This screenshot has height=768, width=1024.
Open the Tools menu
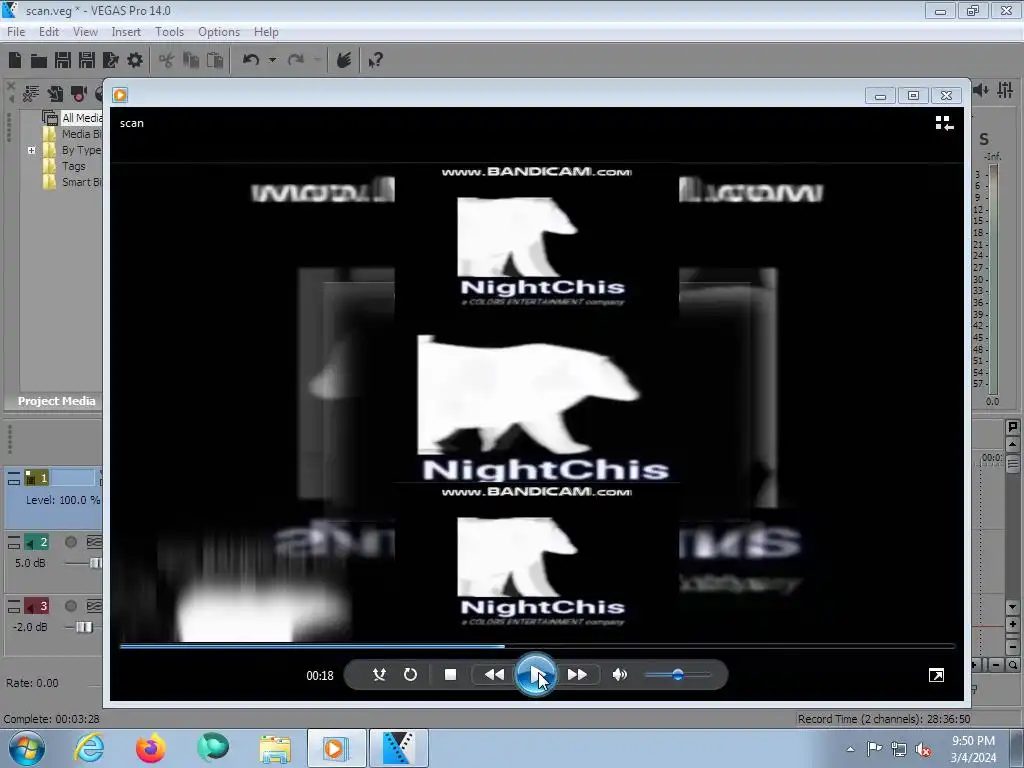pos(169,31)
